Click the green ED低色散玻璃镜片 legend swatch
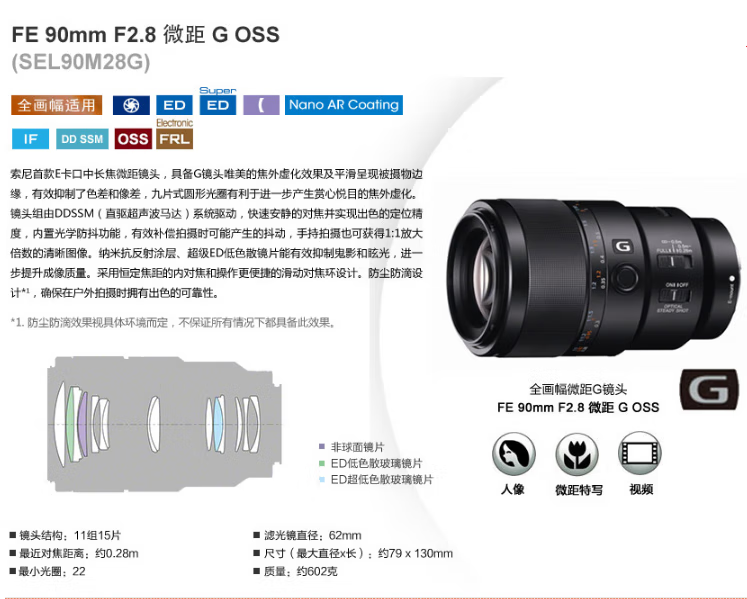The height and width of the screenshot is (599, 747). 322,463
